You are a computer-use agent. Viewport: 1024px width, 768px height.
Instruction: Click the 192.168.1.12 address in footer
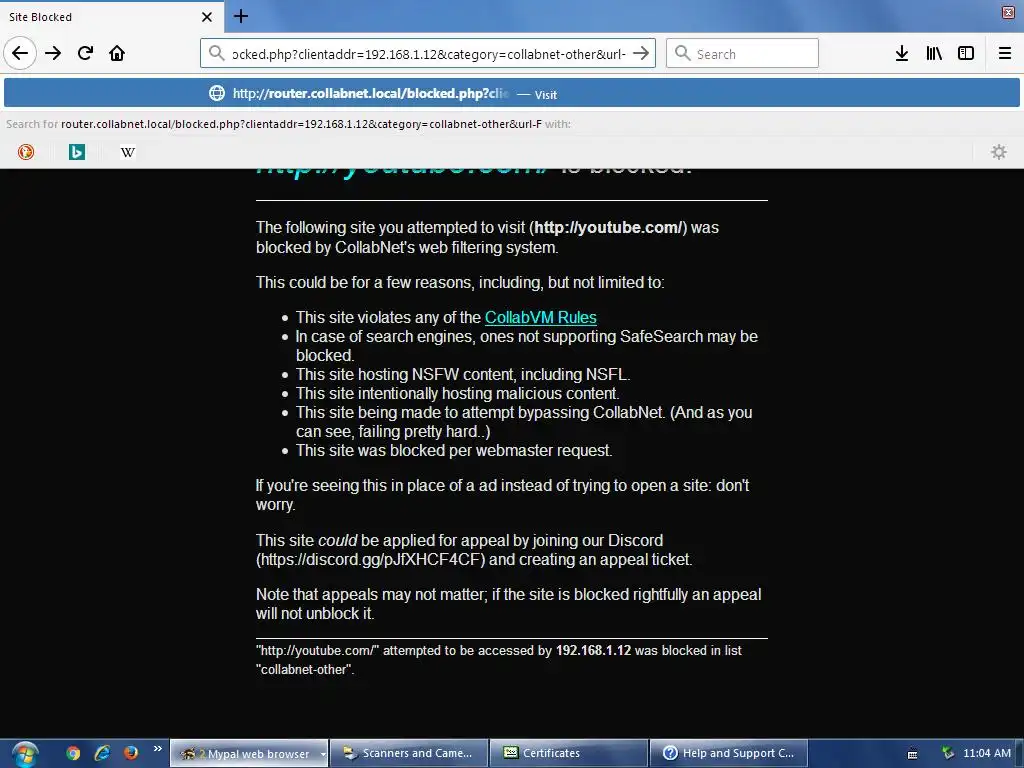pyautogui.click(x=593, y=650)
